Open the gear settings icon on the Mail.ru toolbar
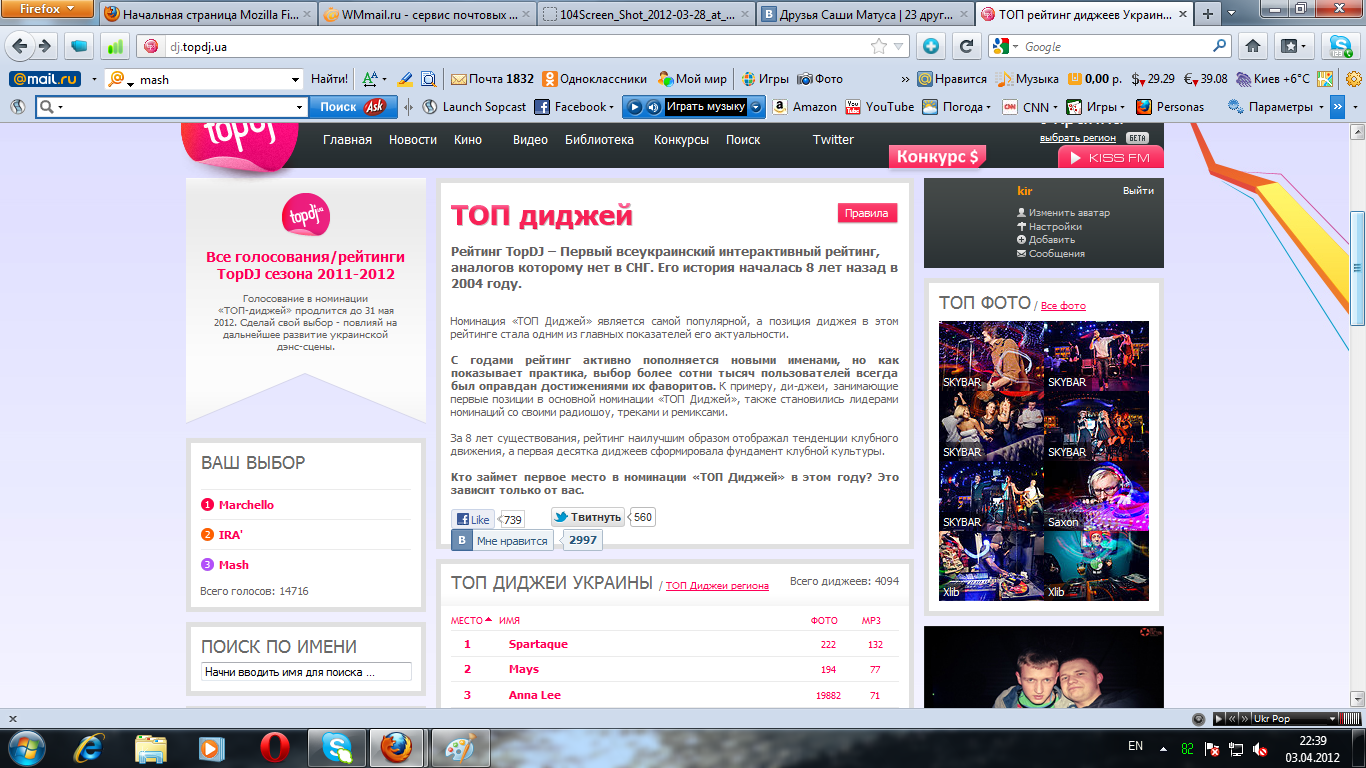 1353,79
